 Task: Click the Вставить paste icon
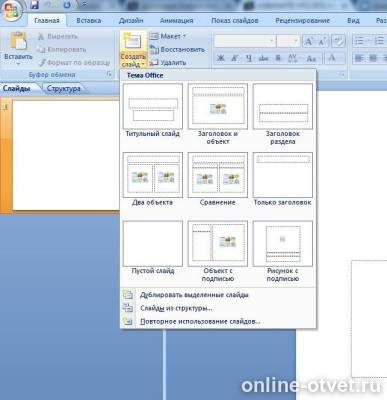[18, 41]
